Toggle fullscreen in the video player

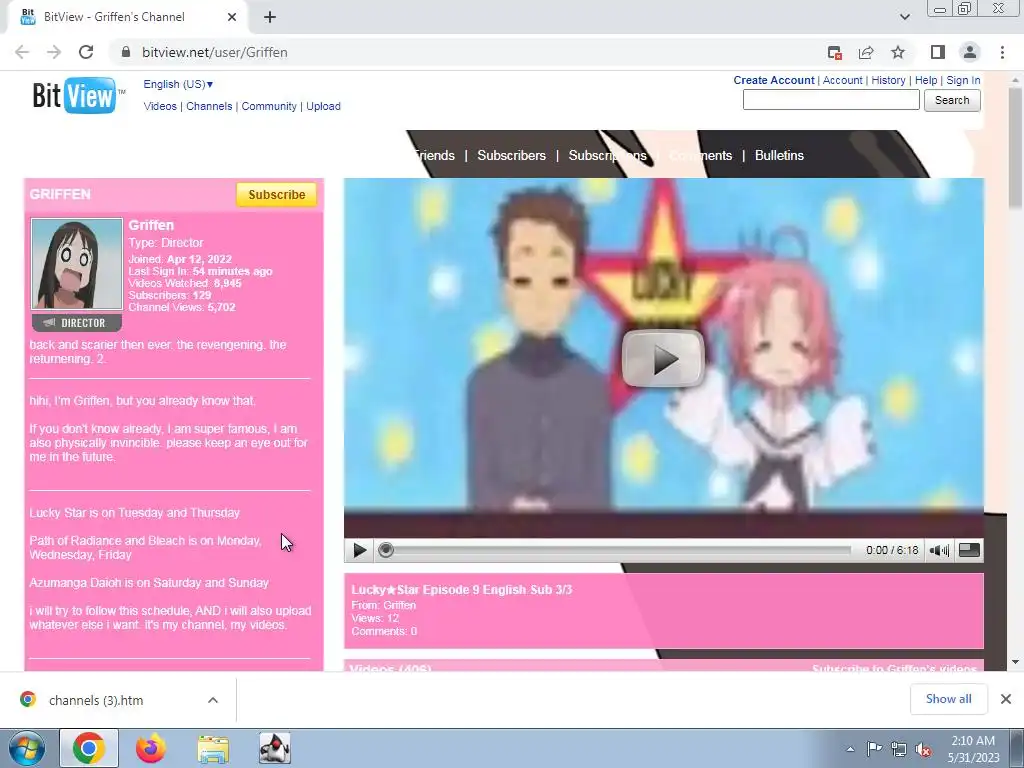coord(969,550)
